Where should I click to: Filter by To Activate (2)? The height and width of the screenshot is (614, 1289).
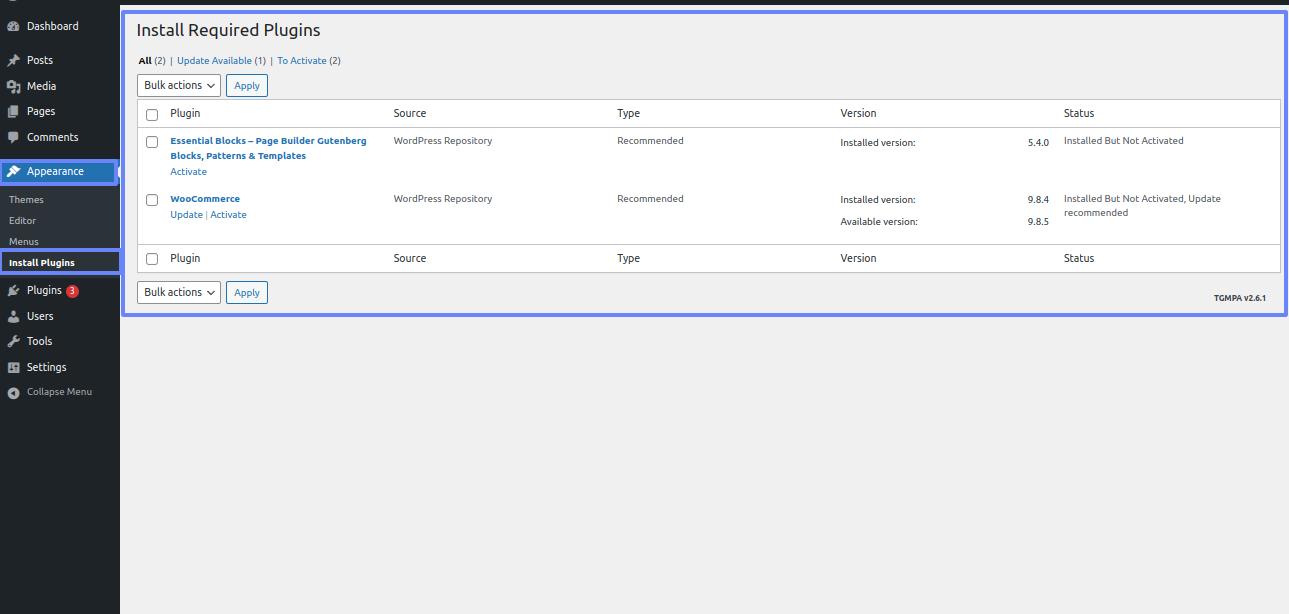pyautogui.click(x=309, y=61)
